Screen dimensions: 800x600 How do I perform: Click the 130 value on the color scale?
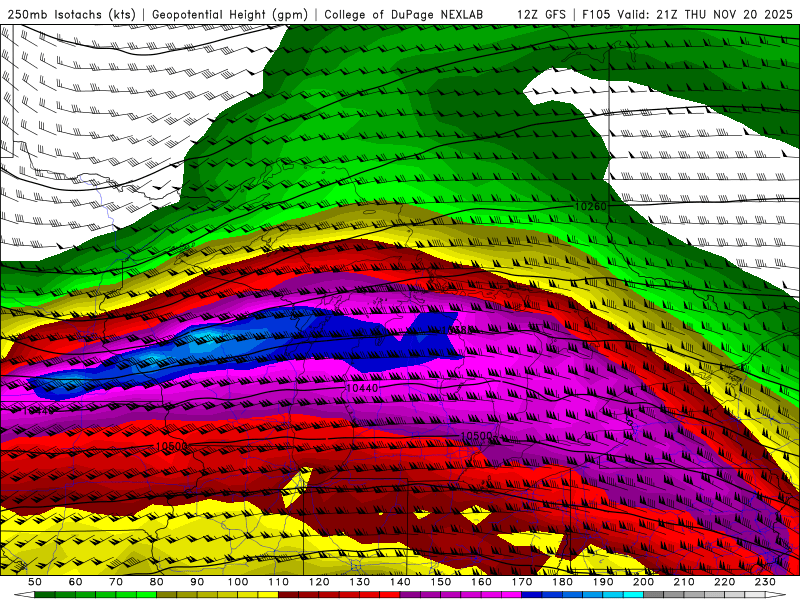(360, 582)
